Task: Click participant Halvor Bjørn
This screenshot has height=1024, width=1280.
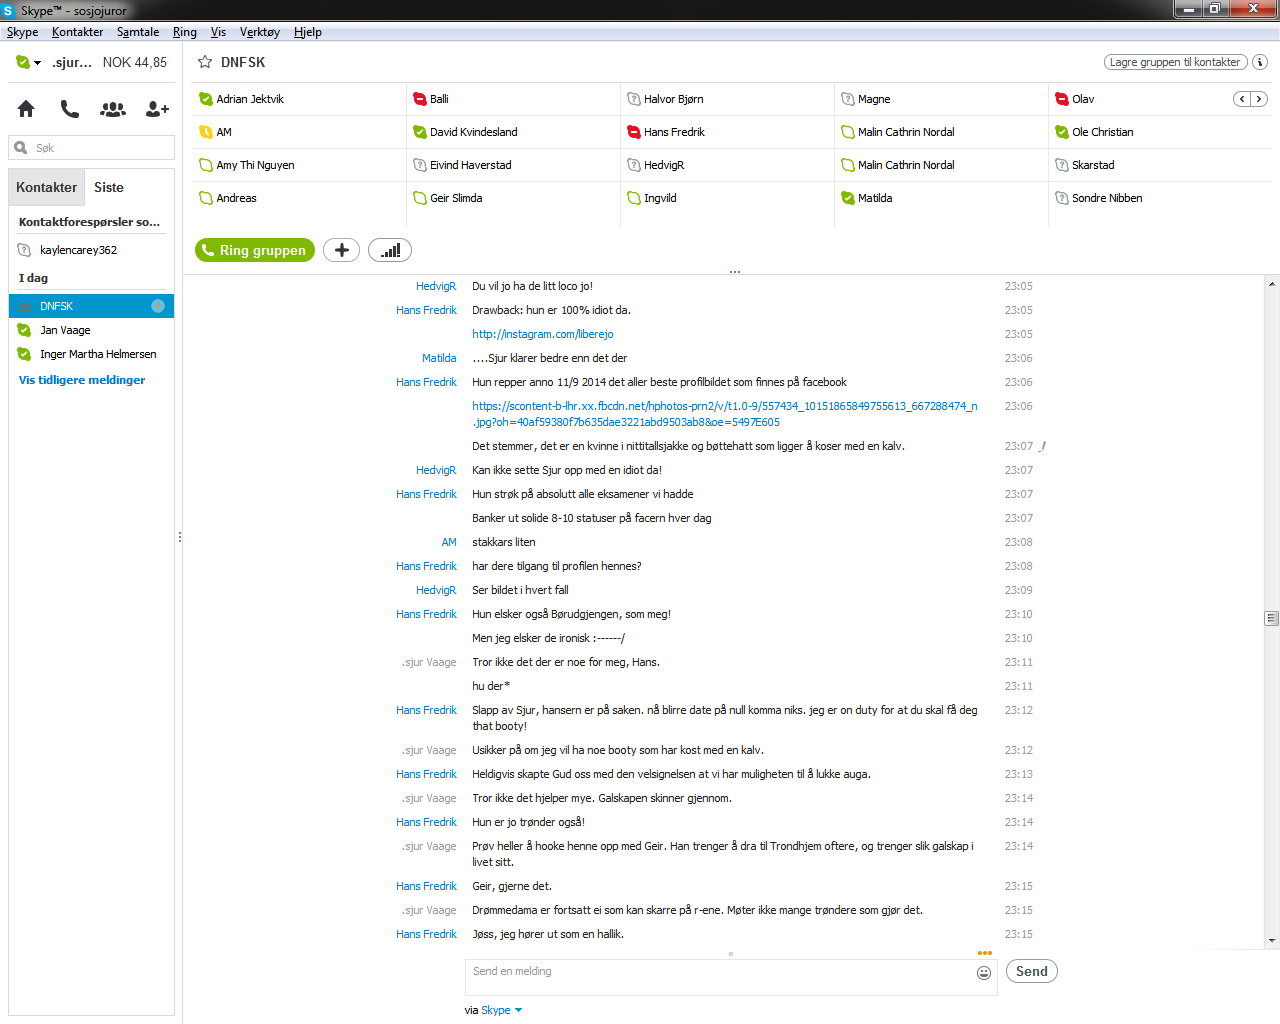Action: [674, 99]
